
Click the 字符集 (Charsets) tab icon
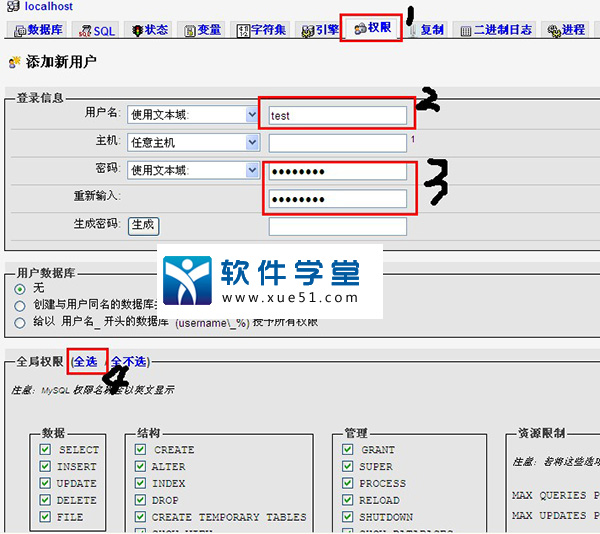point(243,31)
